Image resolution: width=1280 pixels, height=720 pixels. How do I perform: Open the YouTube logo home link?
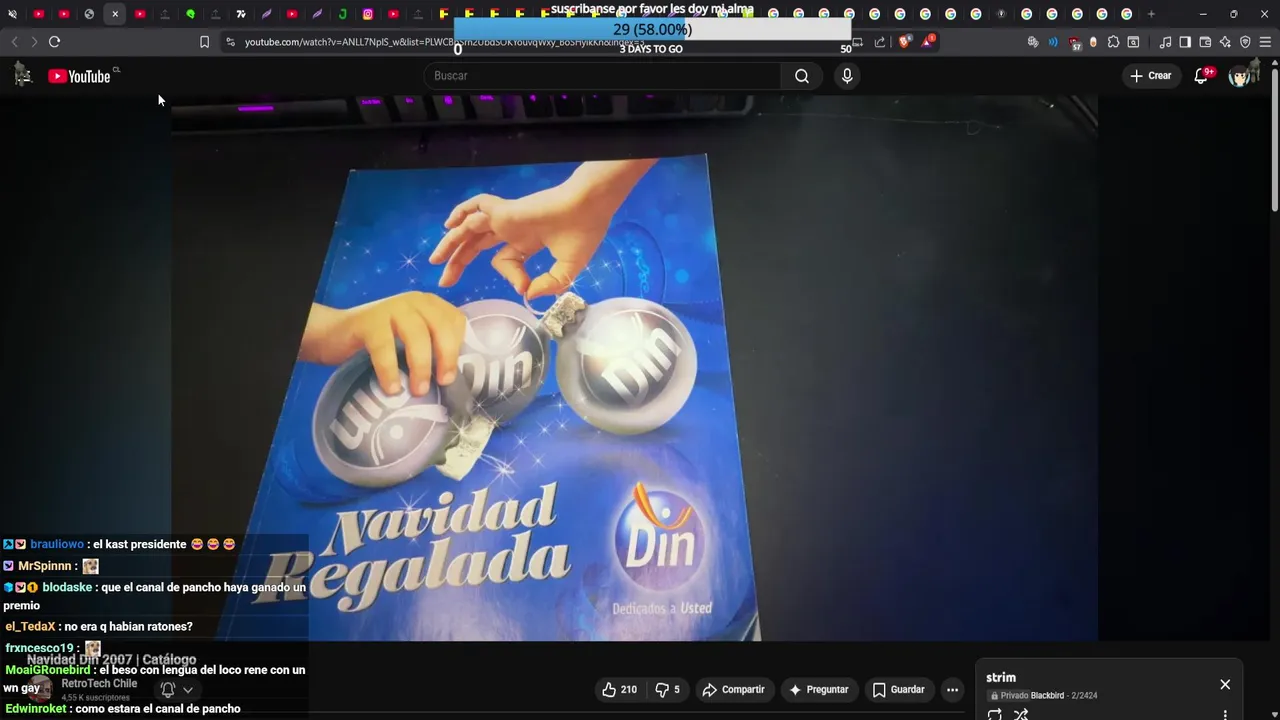tap(79, 76)
